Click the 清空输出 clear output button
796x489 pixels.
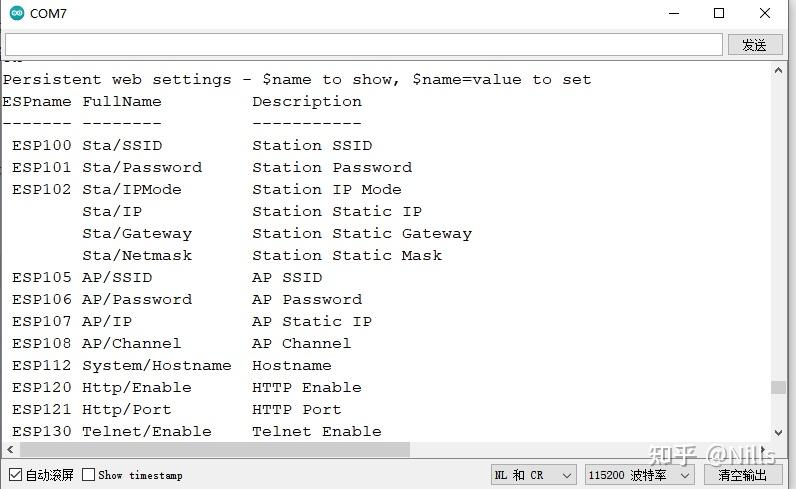(x=742, y=475)
